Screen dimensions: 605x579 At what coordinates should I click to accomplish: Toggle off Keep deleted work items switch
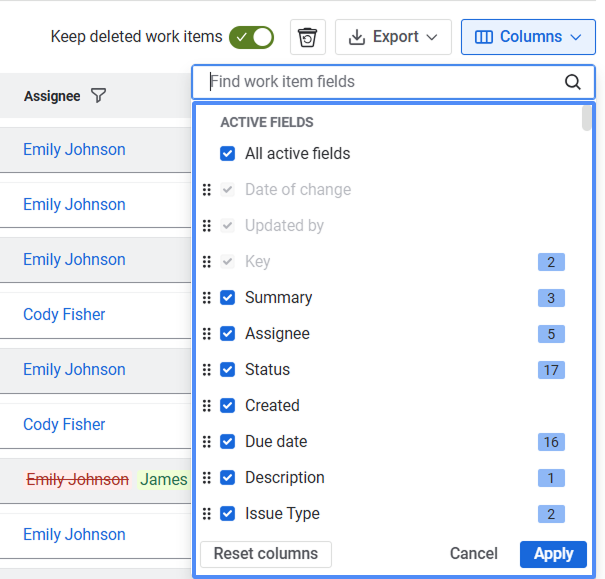251,37
